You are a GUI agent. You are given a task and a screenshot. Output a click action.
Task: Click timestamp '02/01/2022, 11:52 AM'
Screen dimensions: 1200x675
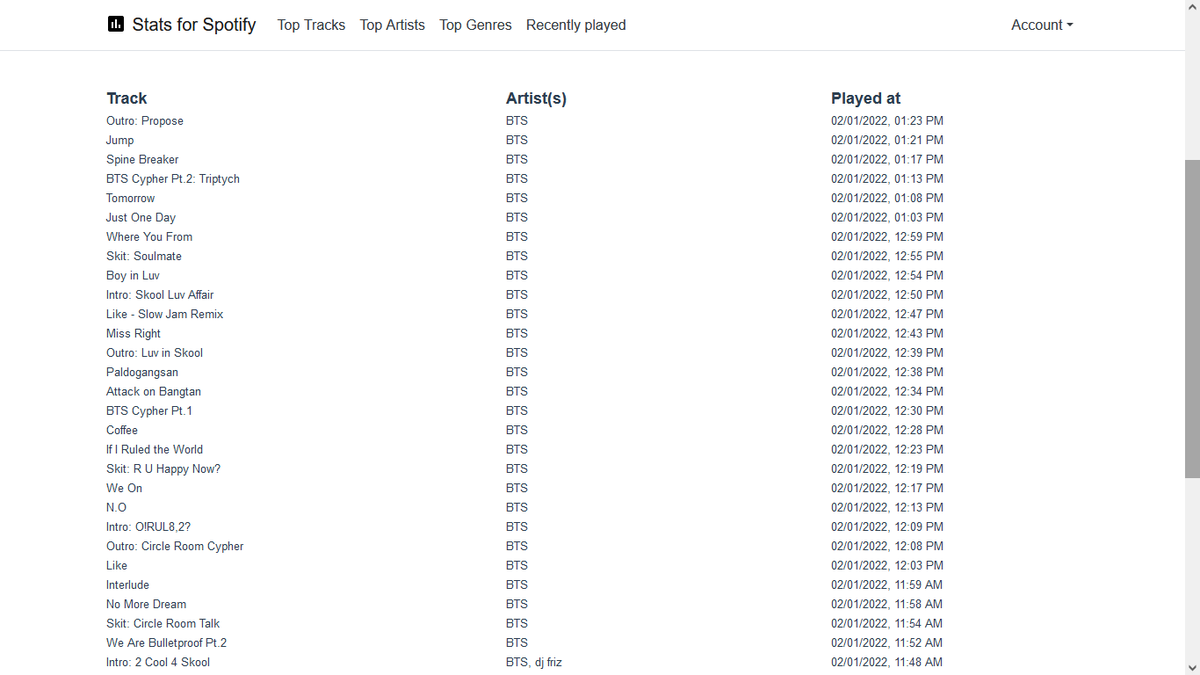pyautogui.click(x=887, y=643)
